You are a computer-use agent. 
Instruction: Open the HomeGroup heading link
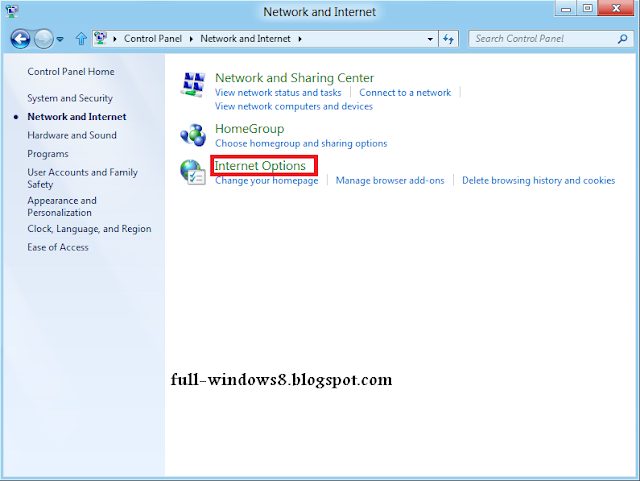coord(249,129)
